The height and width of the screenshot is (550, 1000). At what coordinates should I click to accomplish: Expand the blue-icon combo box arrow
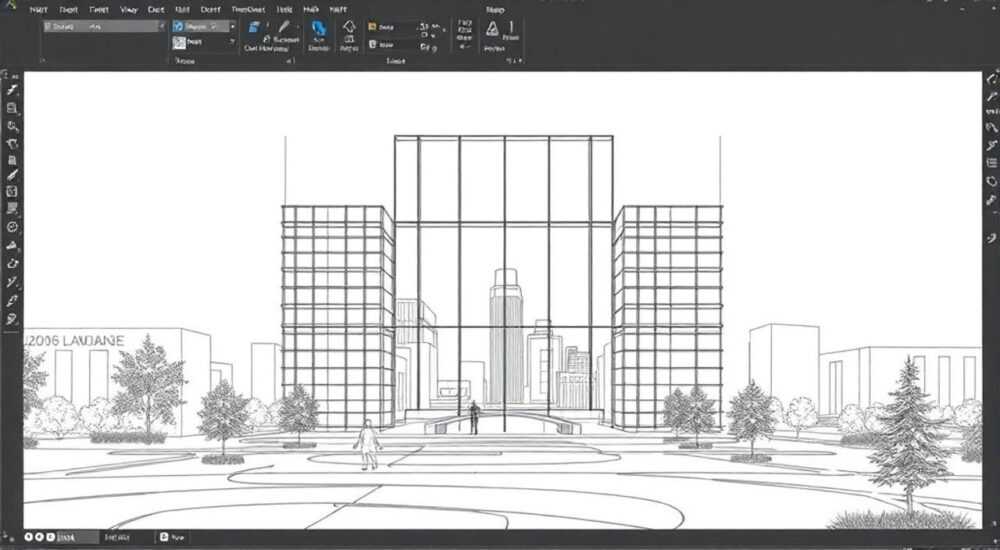[232, 27]
